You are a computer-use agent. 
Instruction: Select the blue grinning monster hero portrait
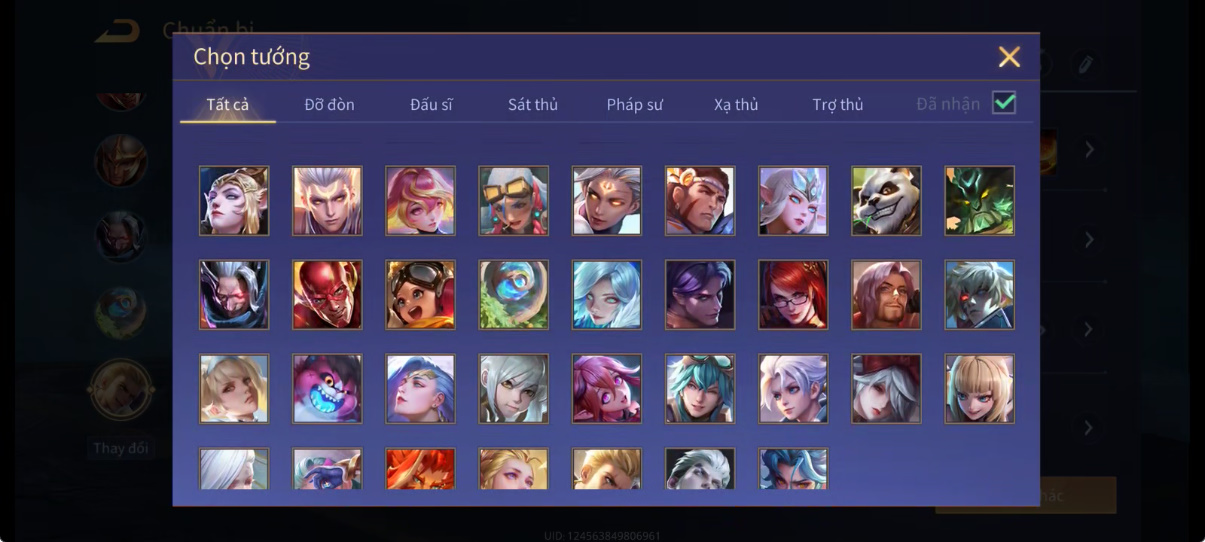327,388
